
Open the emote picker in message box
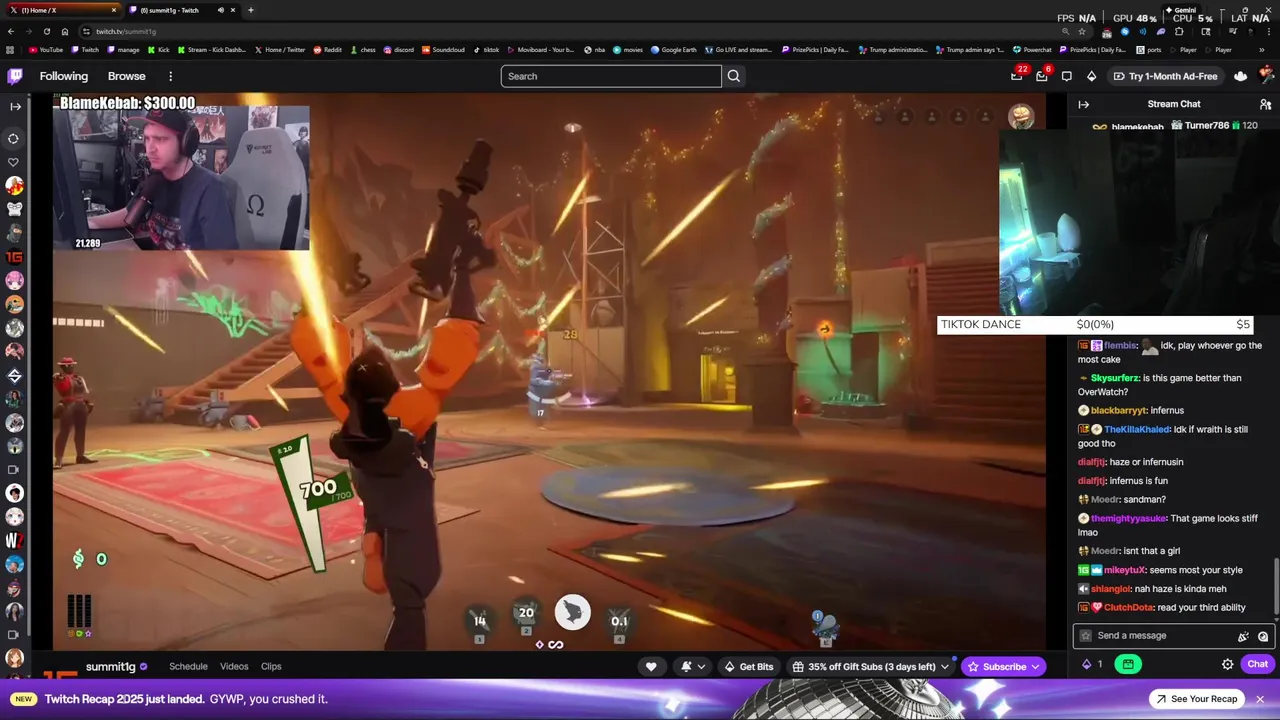click(1263, 636)
